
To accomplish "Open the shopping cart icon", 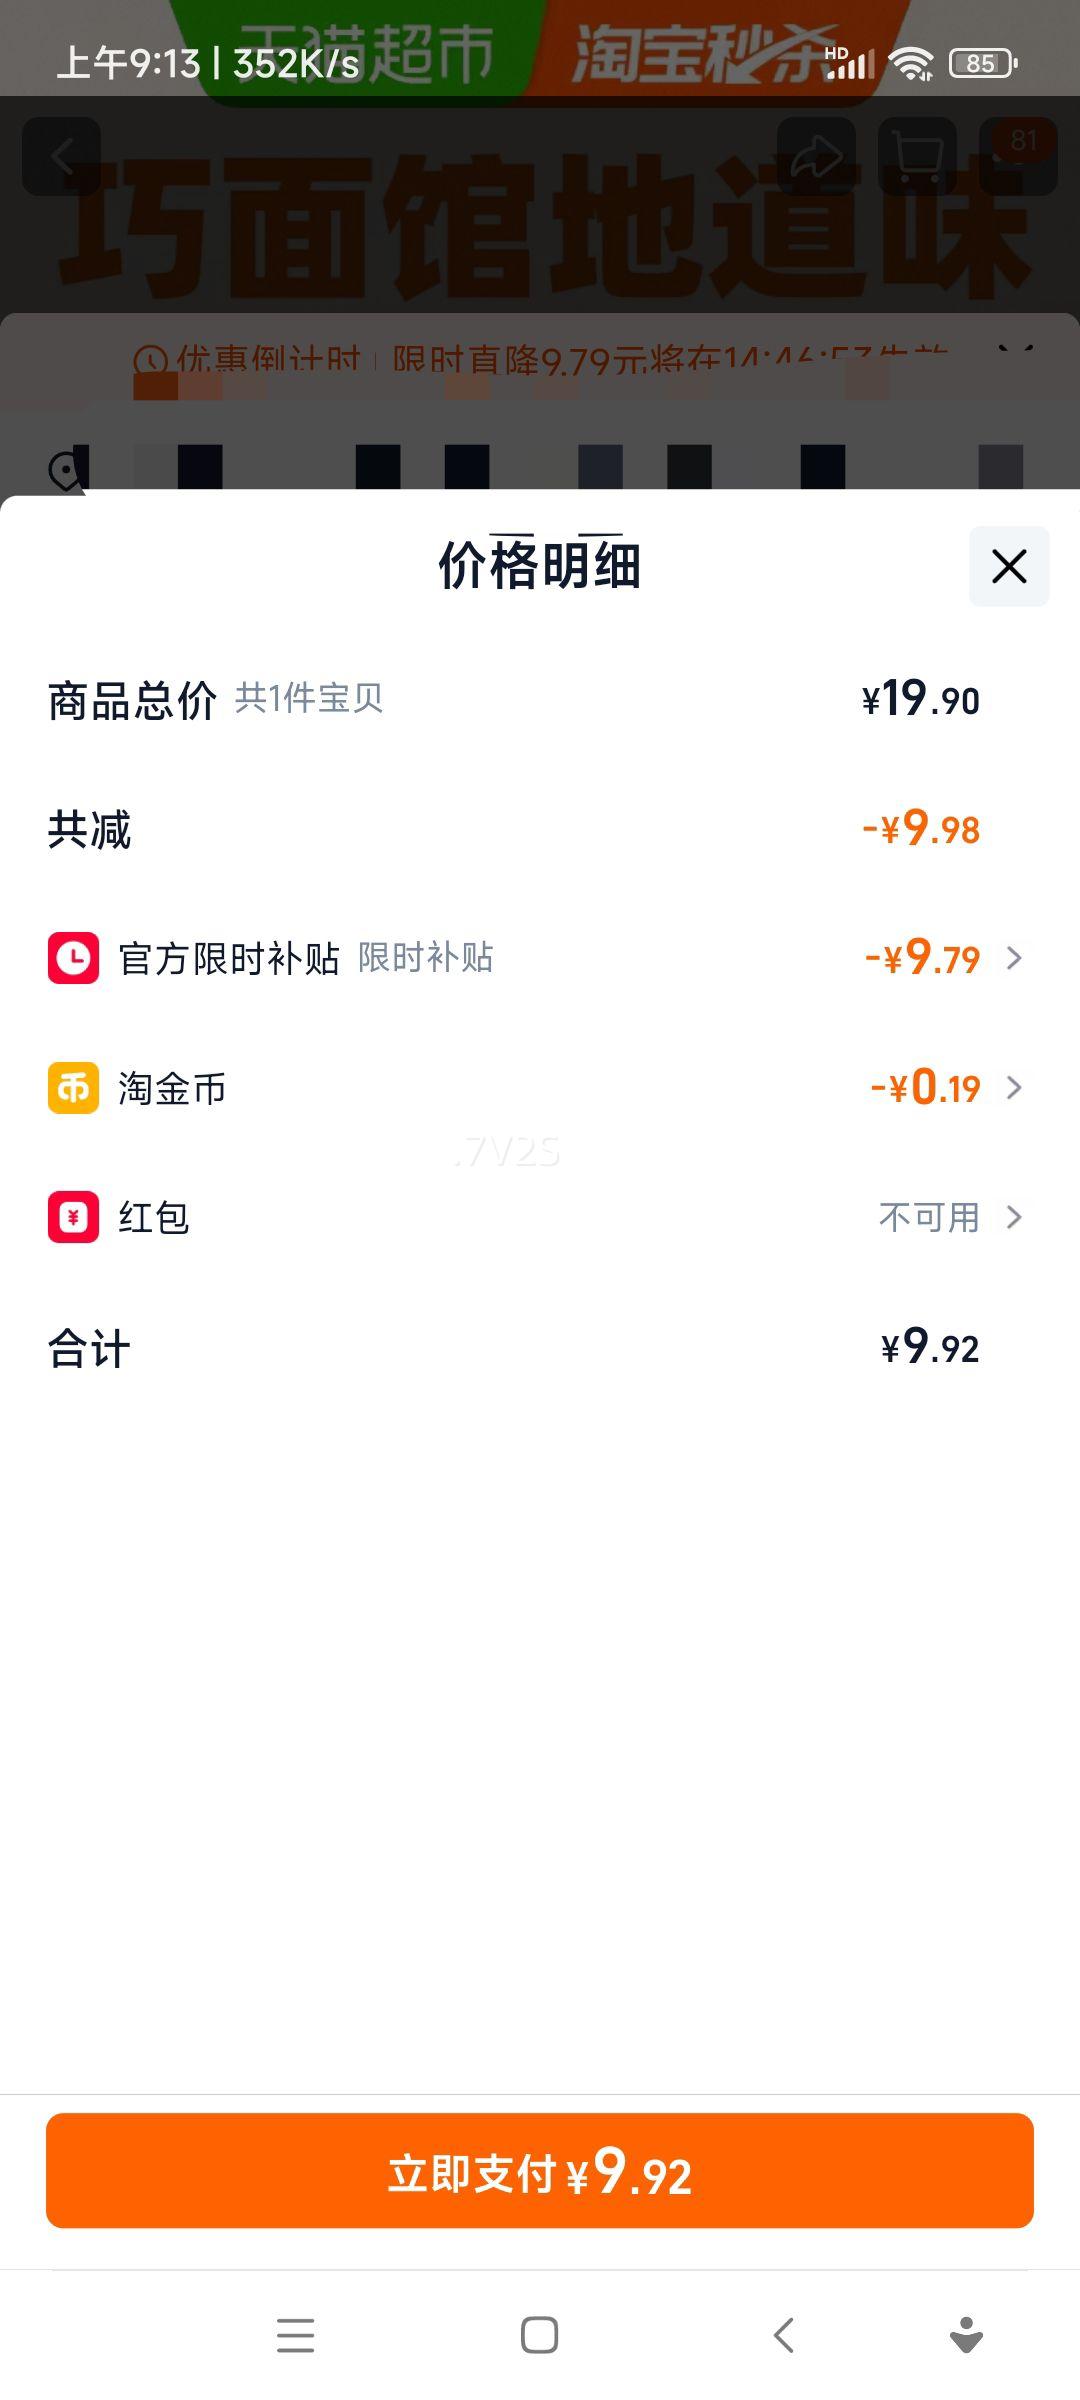I will 917,157.
